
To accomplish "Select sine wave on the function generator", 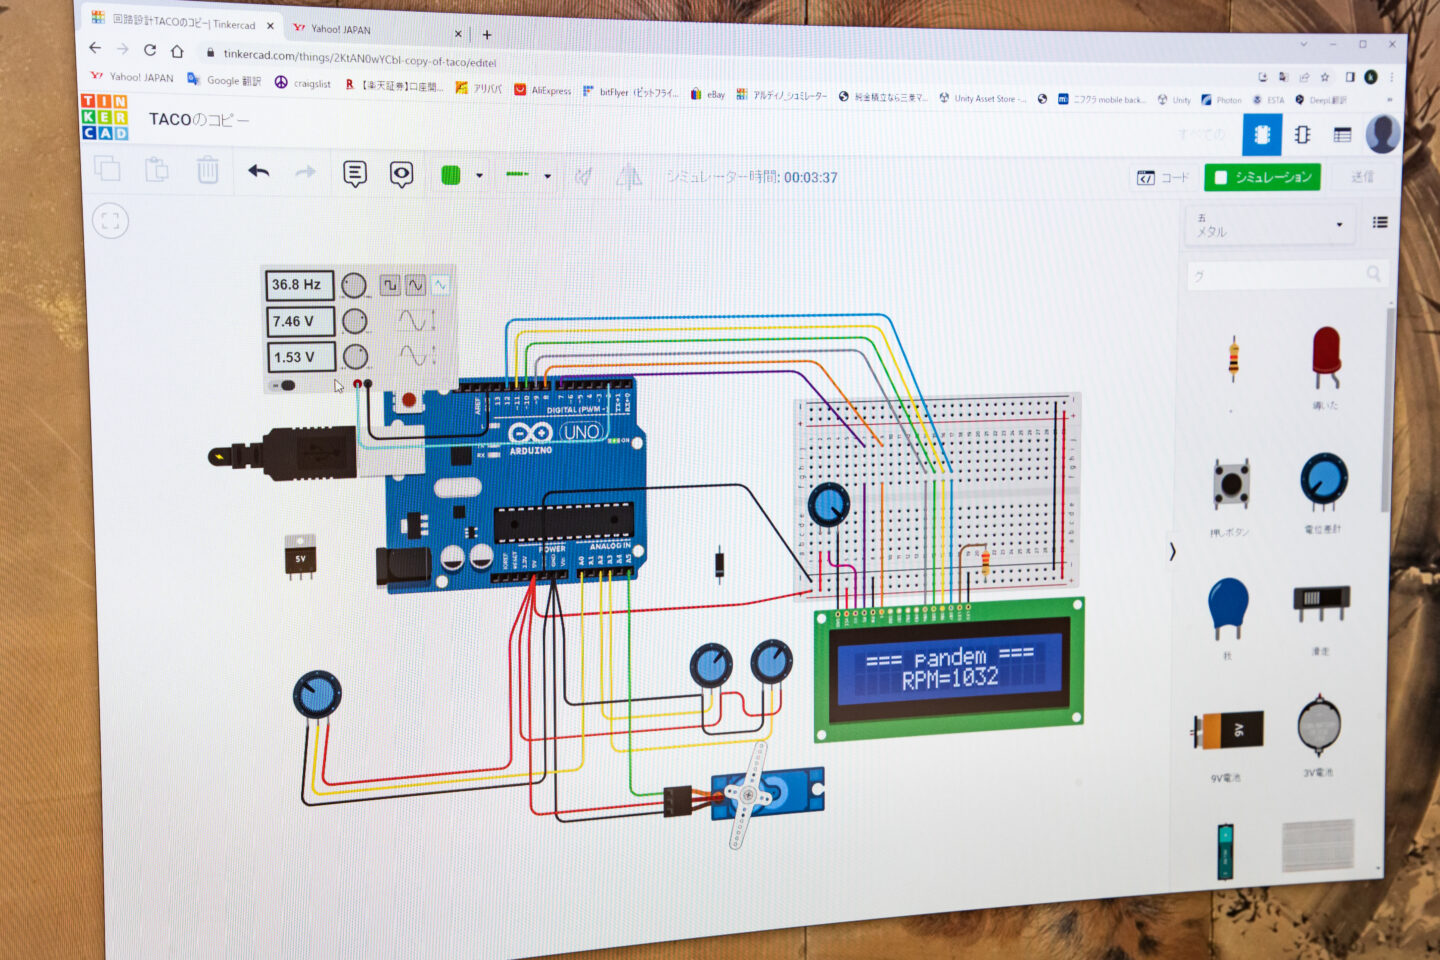I will [x=415, y=286].
